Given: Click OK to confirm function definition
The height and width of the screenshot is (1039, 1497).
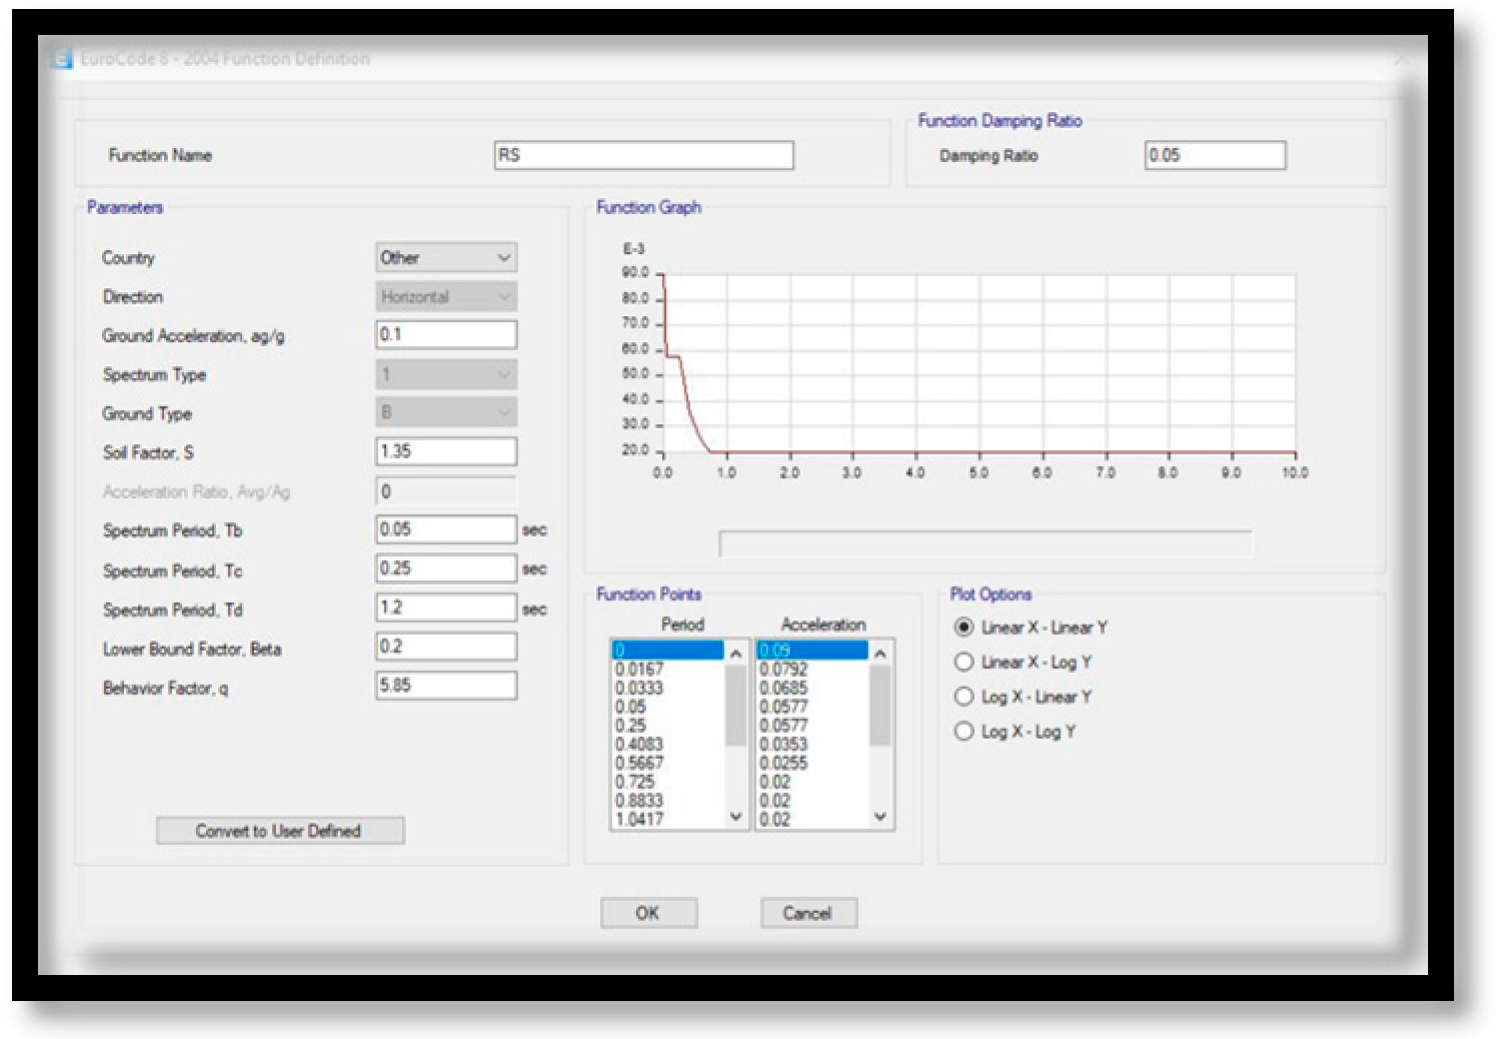Looking at the screenshot, I should click(648, 912).
